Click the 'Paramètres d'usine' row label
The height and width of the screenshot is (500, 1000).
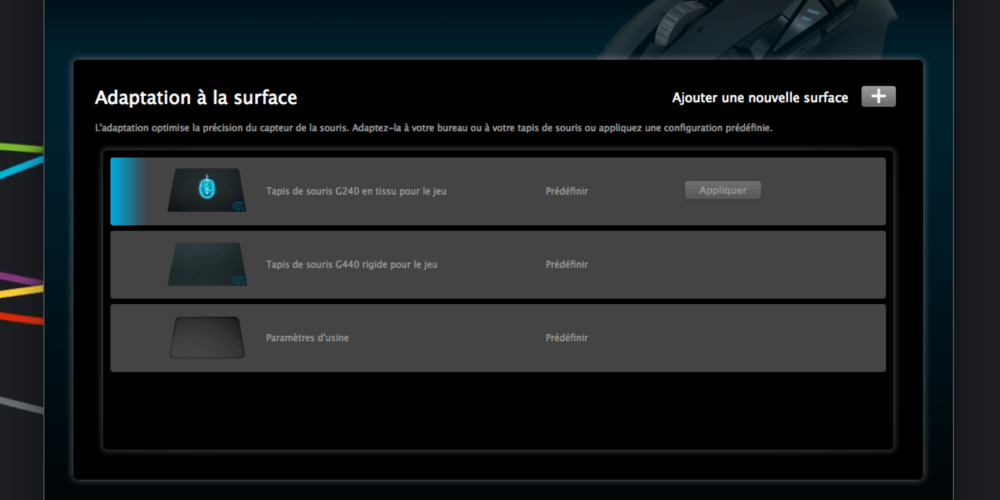(307, 337)
